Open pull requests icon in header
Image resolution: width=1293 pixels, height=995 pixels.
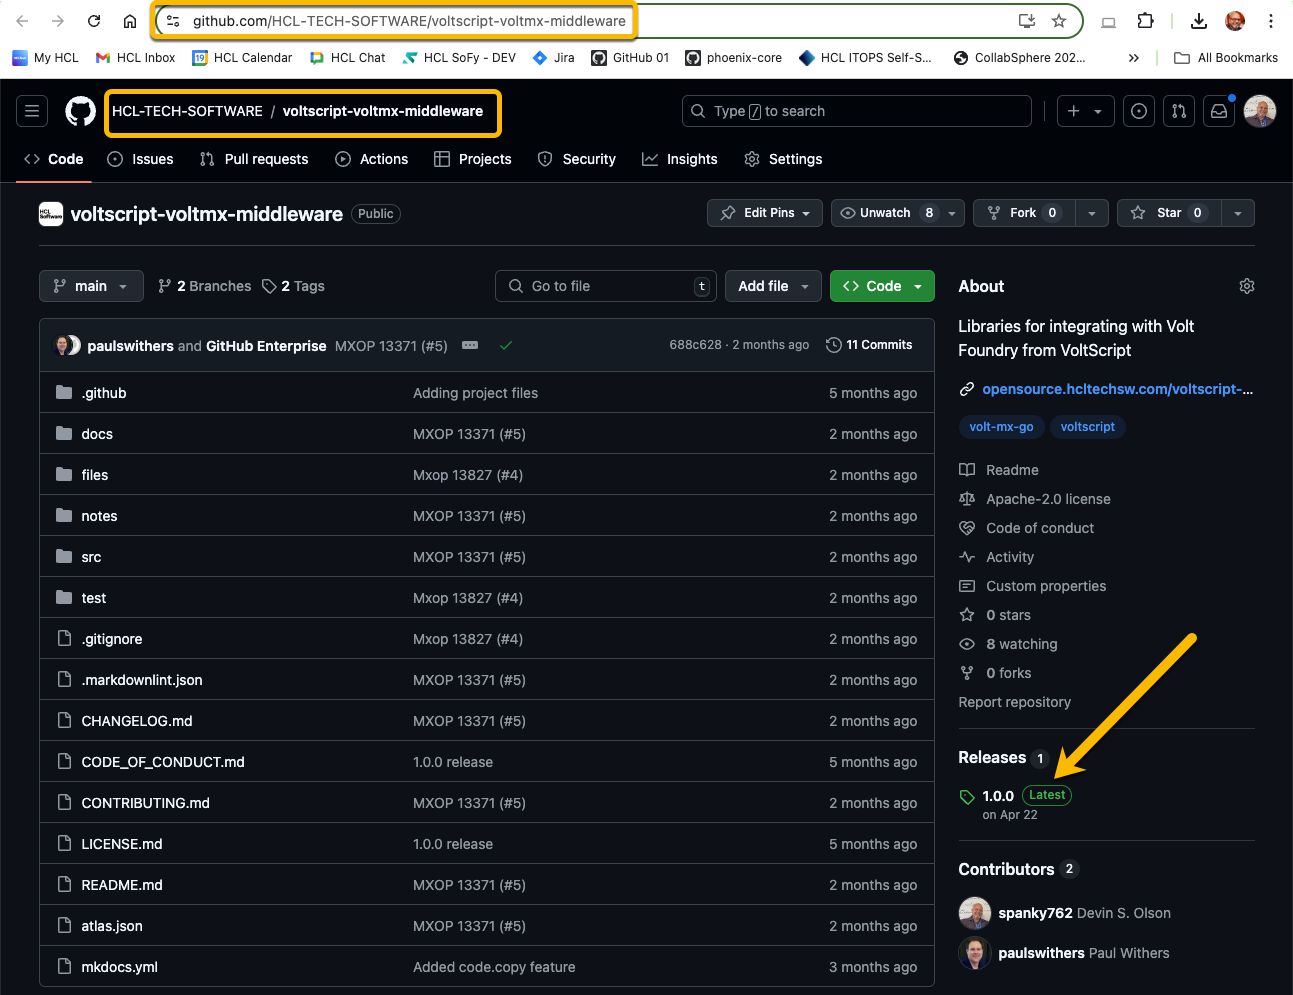(x=1179, y=111)
